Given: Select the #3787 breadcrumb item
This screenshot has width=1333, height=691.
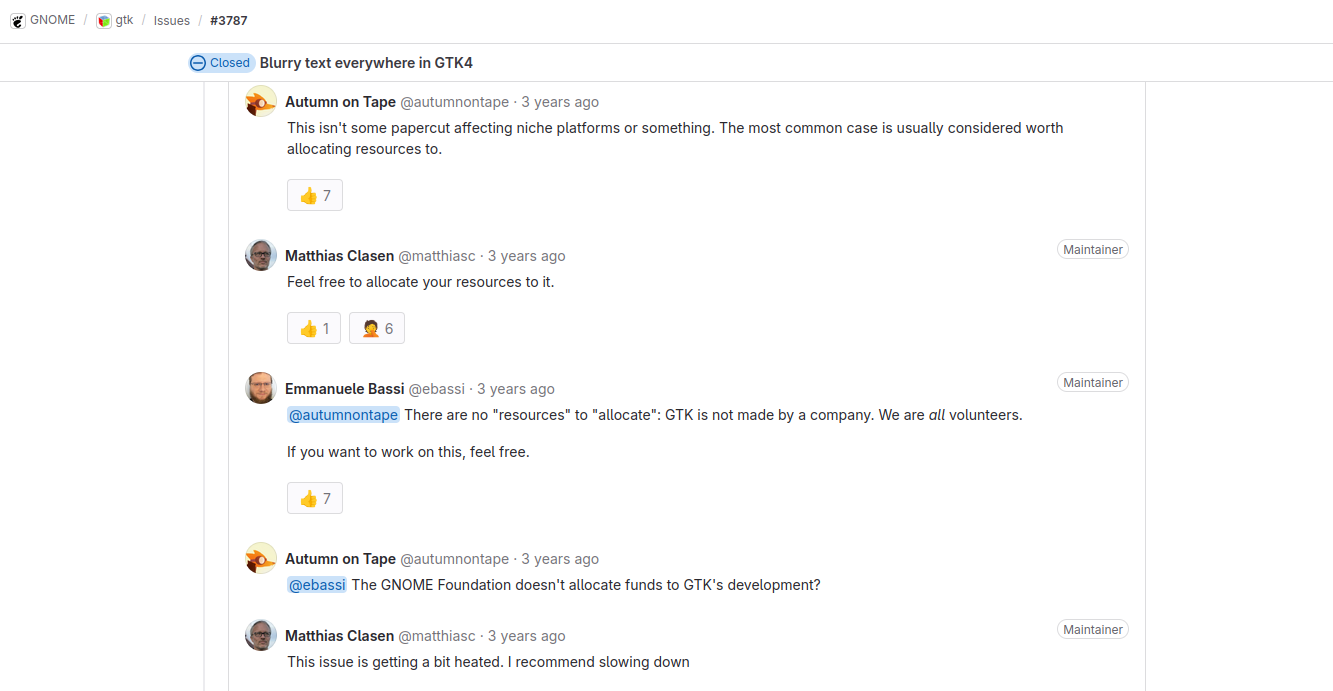Looking at the screenshot, I should coord(229,21).
